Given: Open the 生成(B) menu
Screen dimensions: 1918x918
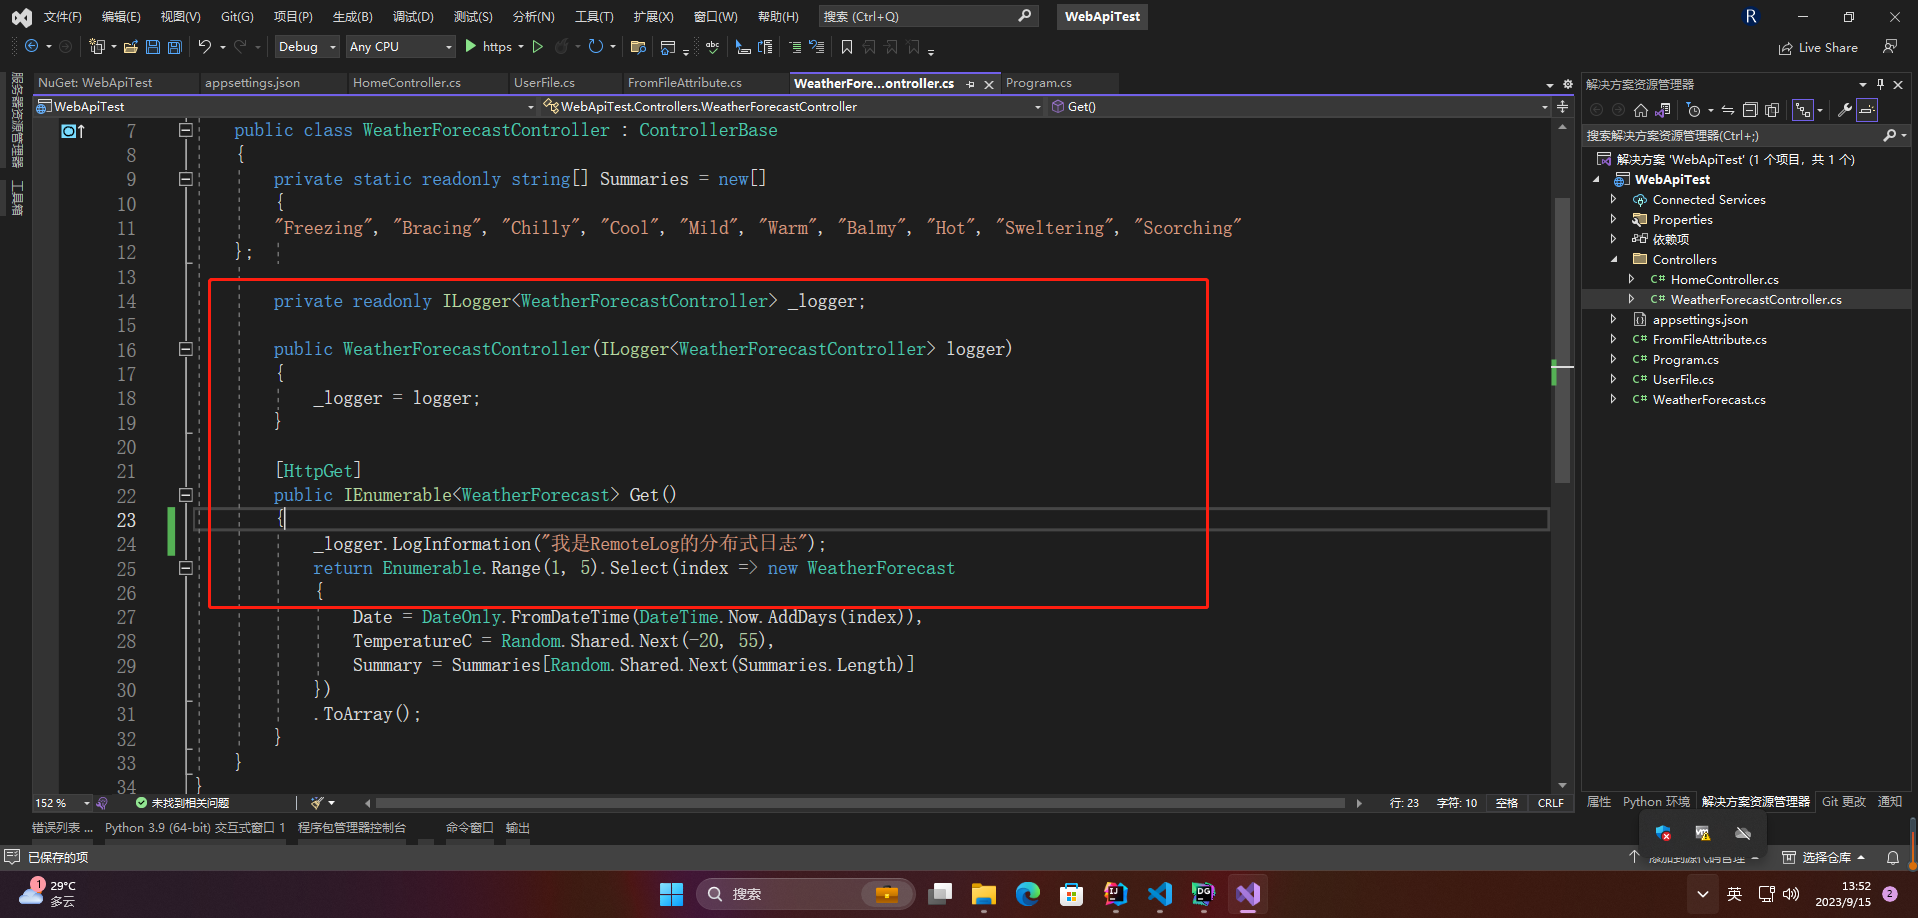Looking at the screenshot, I should pyautogui.click(x=353, y=17).
